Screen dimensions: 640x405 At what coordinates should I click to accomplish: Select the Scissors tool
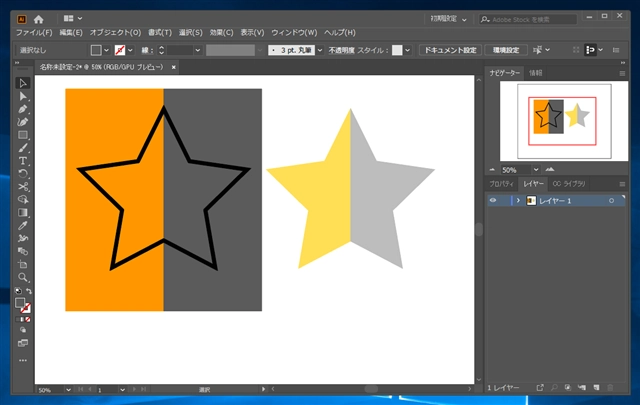(23, 187)
